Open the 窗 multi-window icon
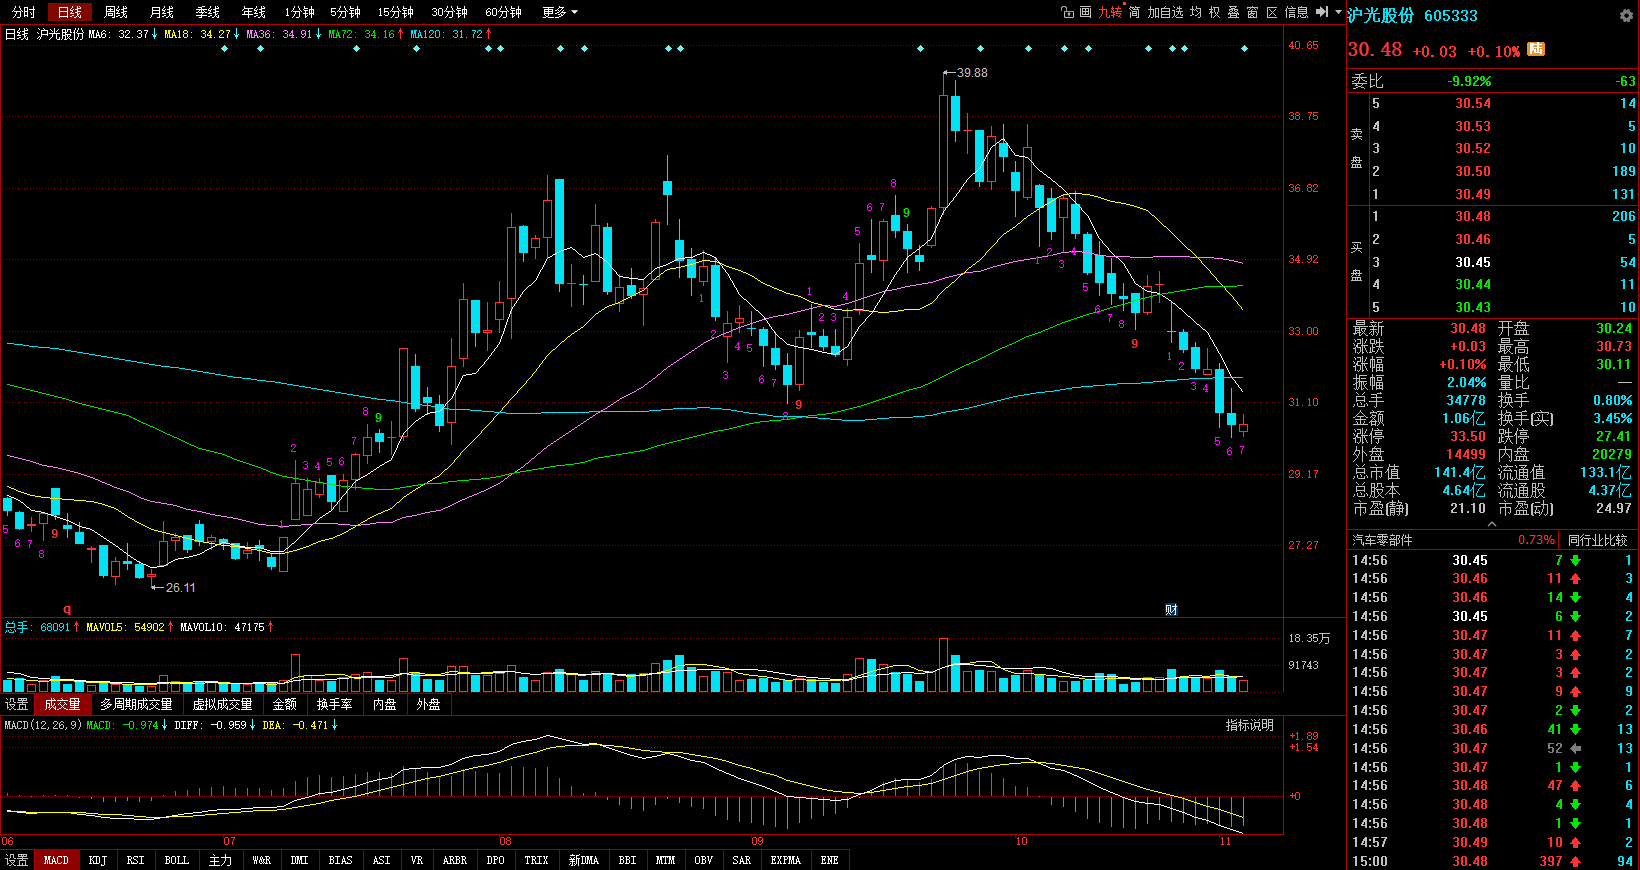 (x=1252, y=12)
